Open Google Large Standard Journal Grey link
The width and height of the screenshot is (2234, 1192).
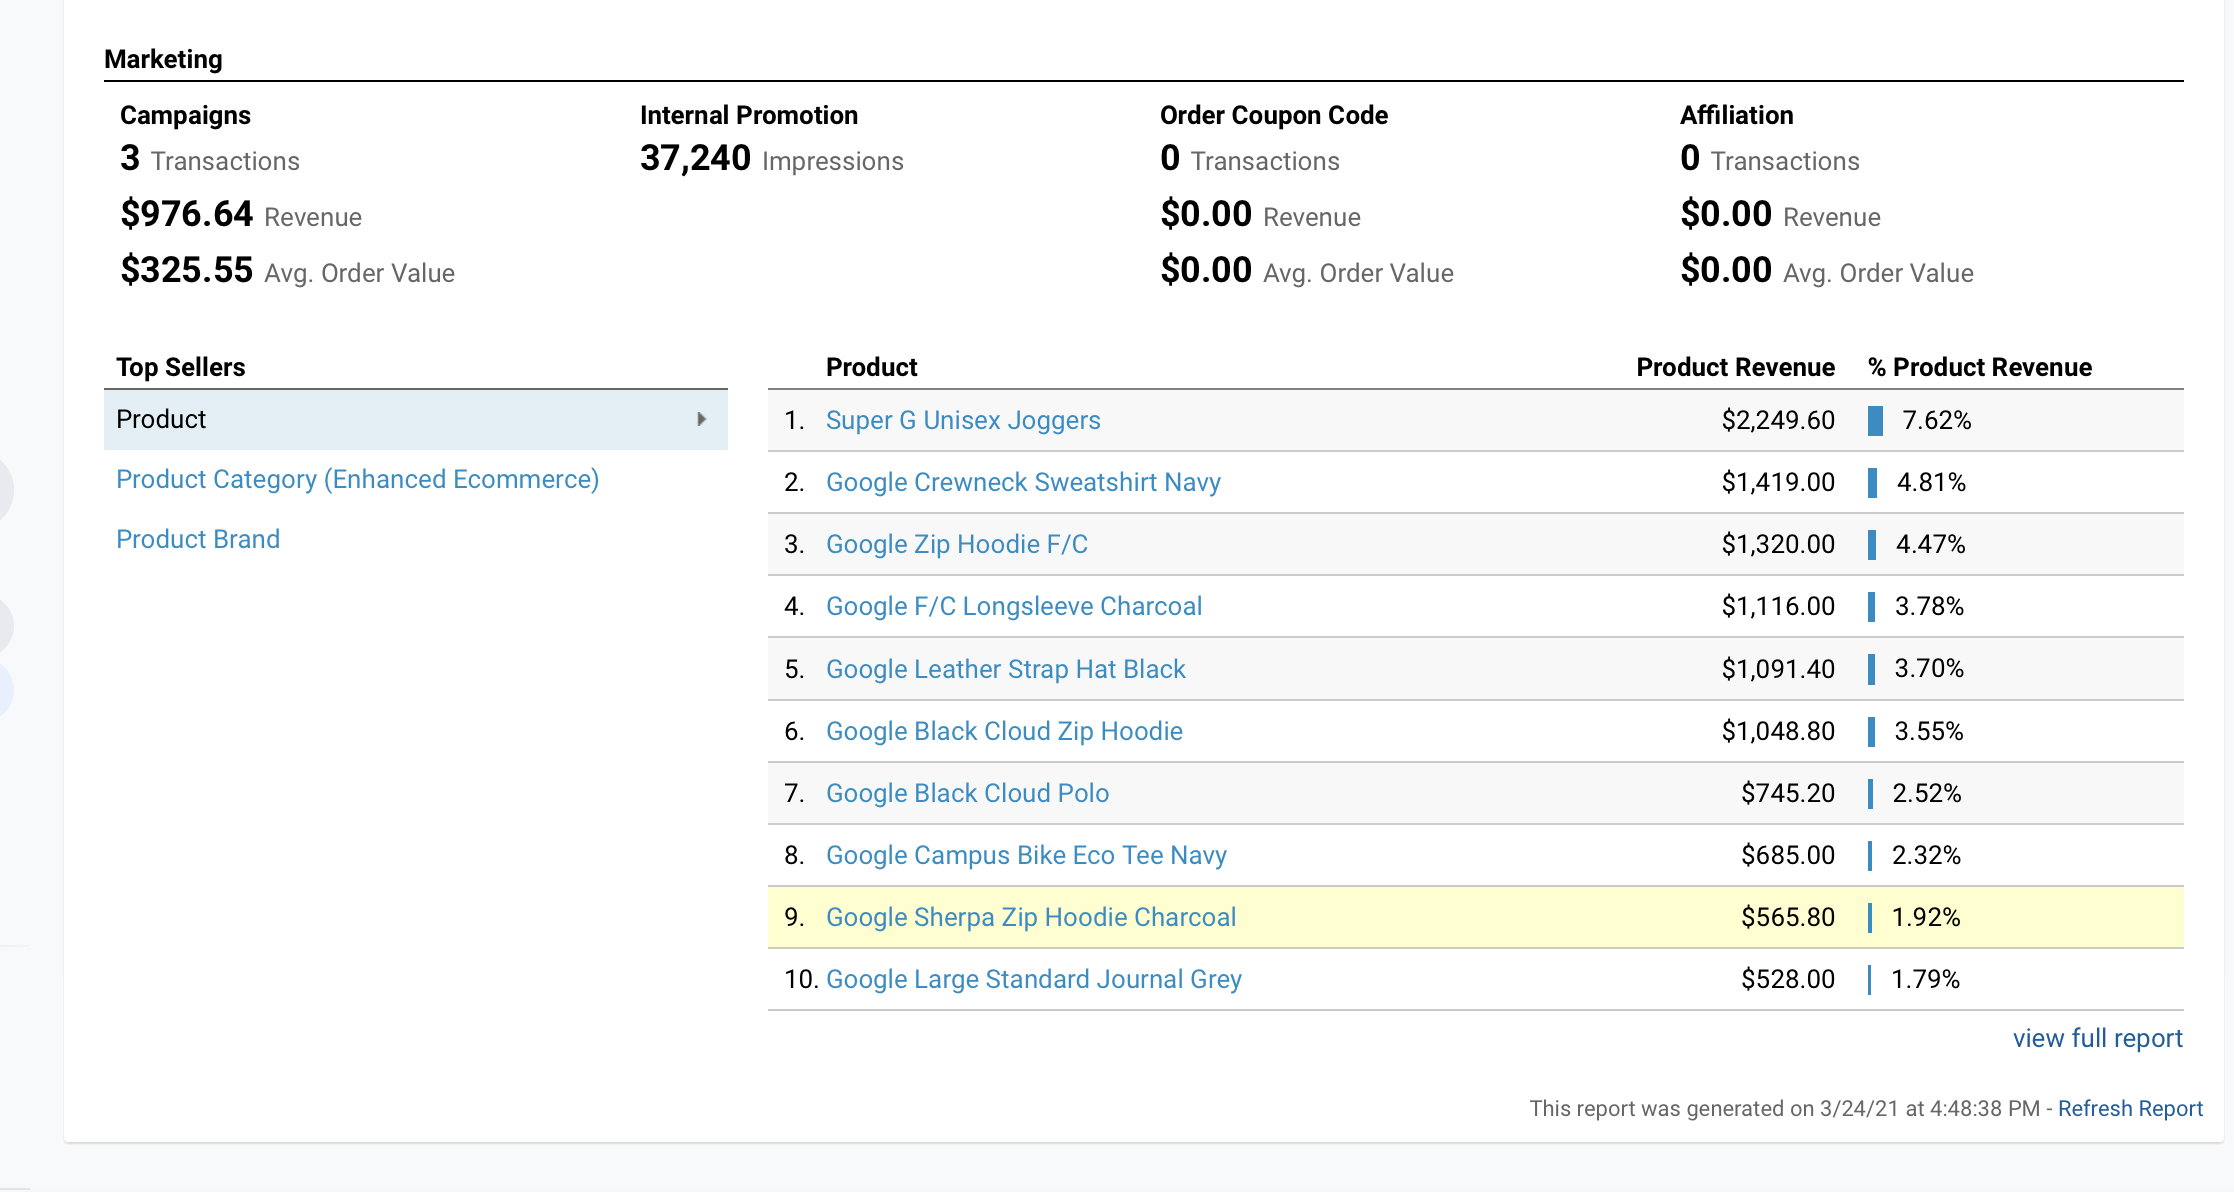click(x=1034, y=979)
